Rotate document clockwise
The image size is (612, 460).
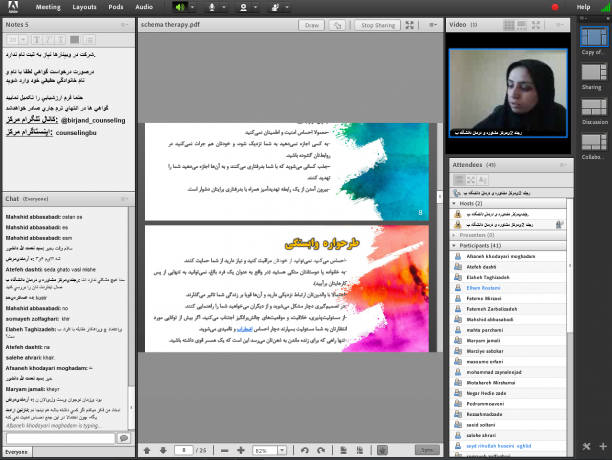click(321, 450)
